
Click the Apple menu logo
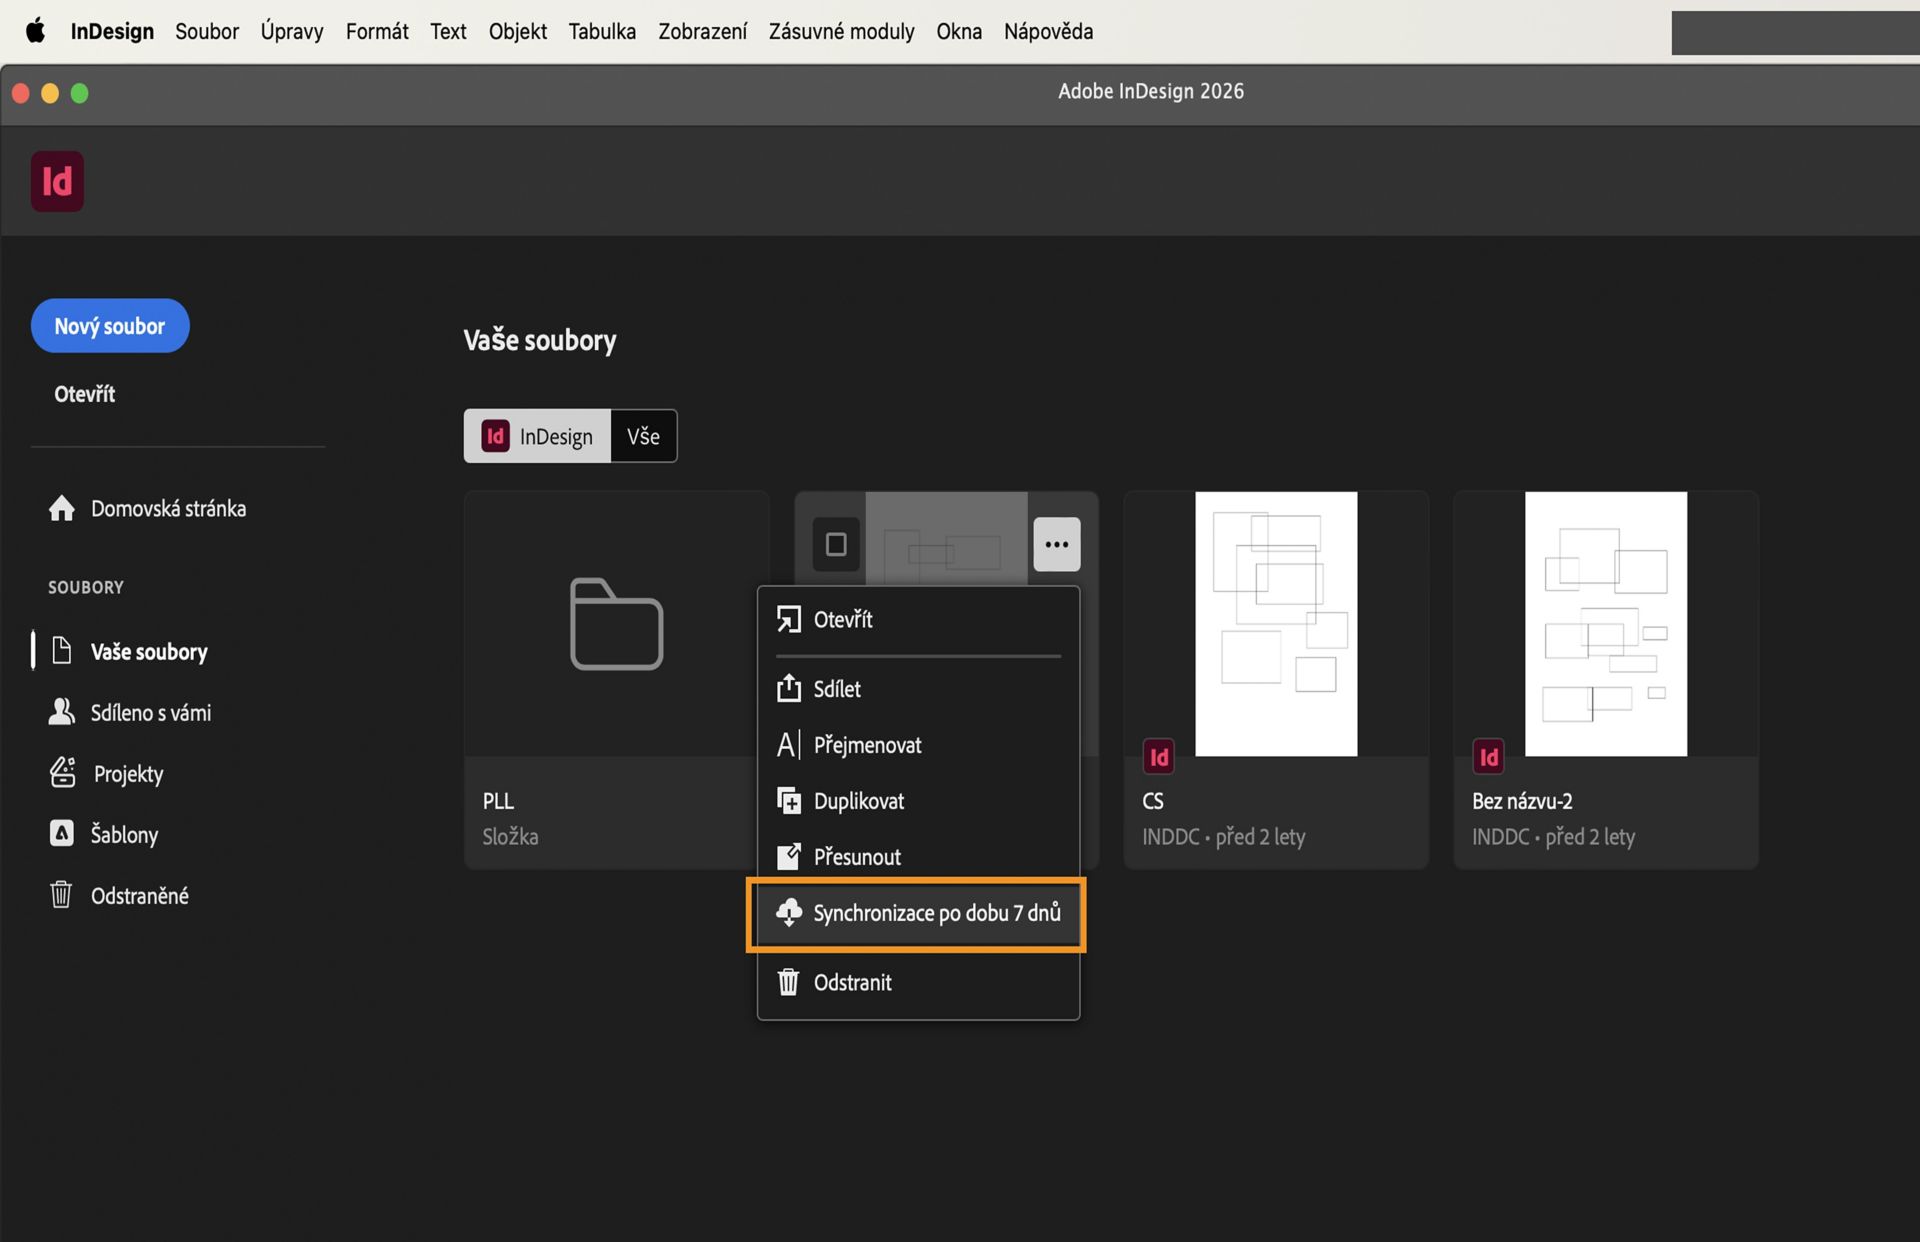pos(36,31)
